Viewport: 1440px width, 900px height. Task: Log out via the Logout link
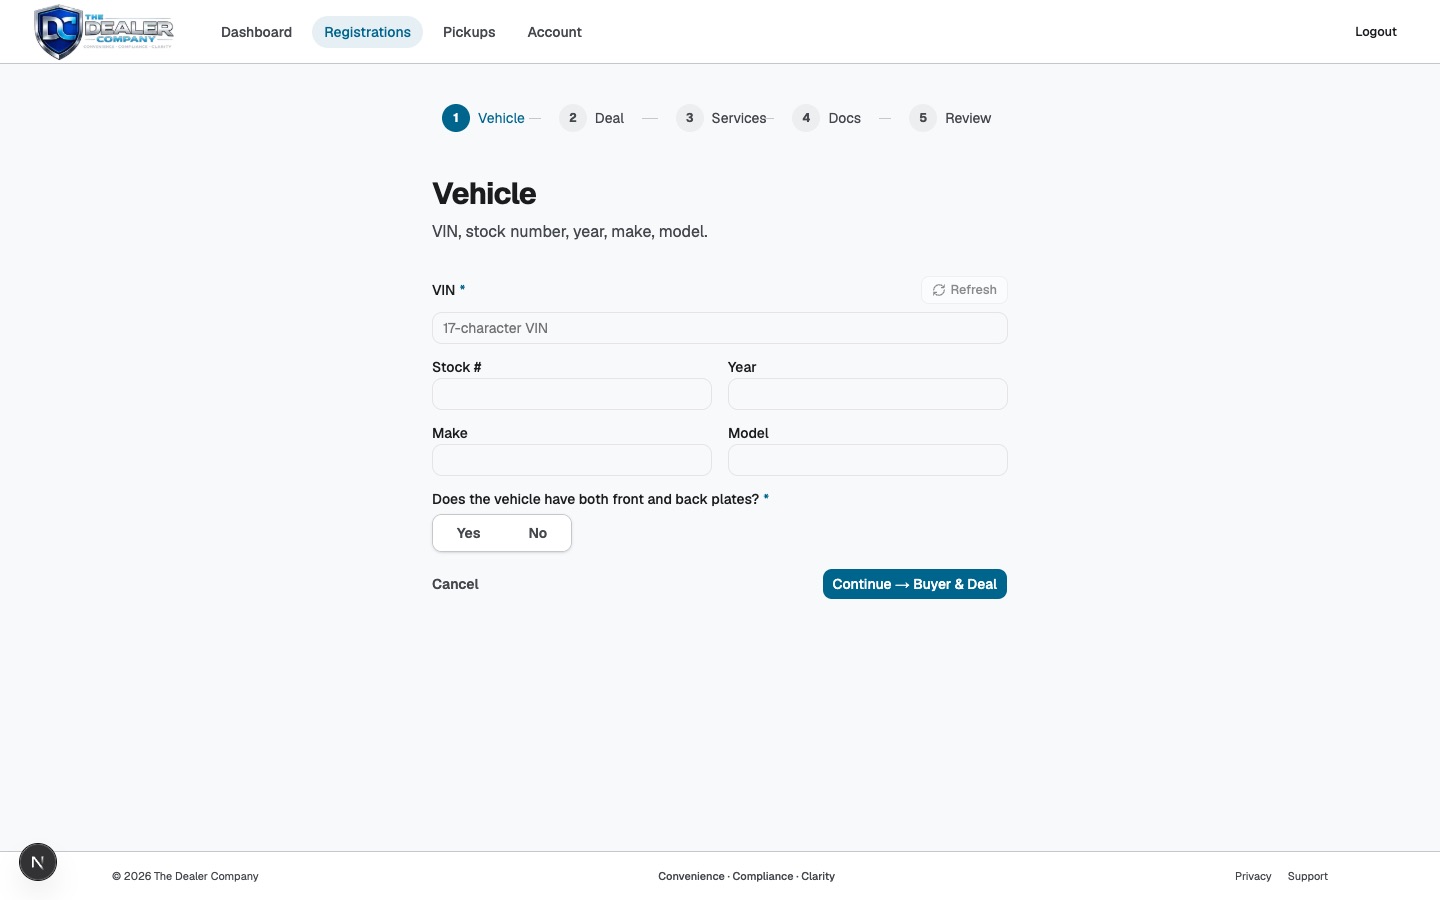[1375, 32]
